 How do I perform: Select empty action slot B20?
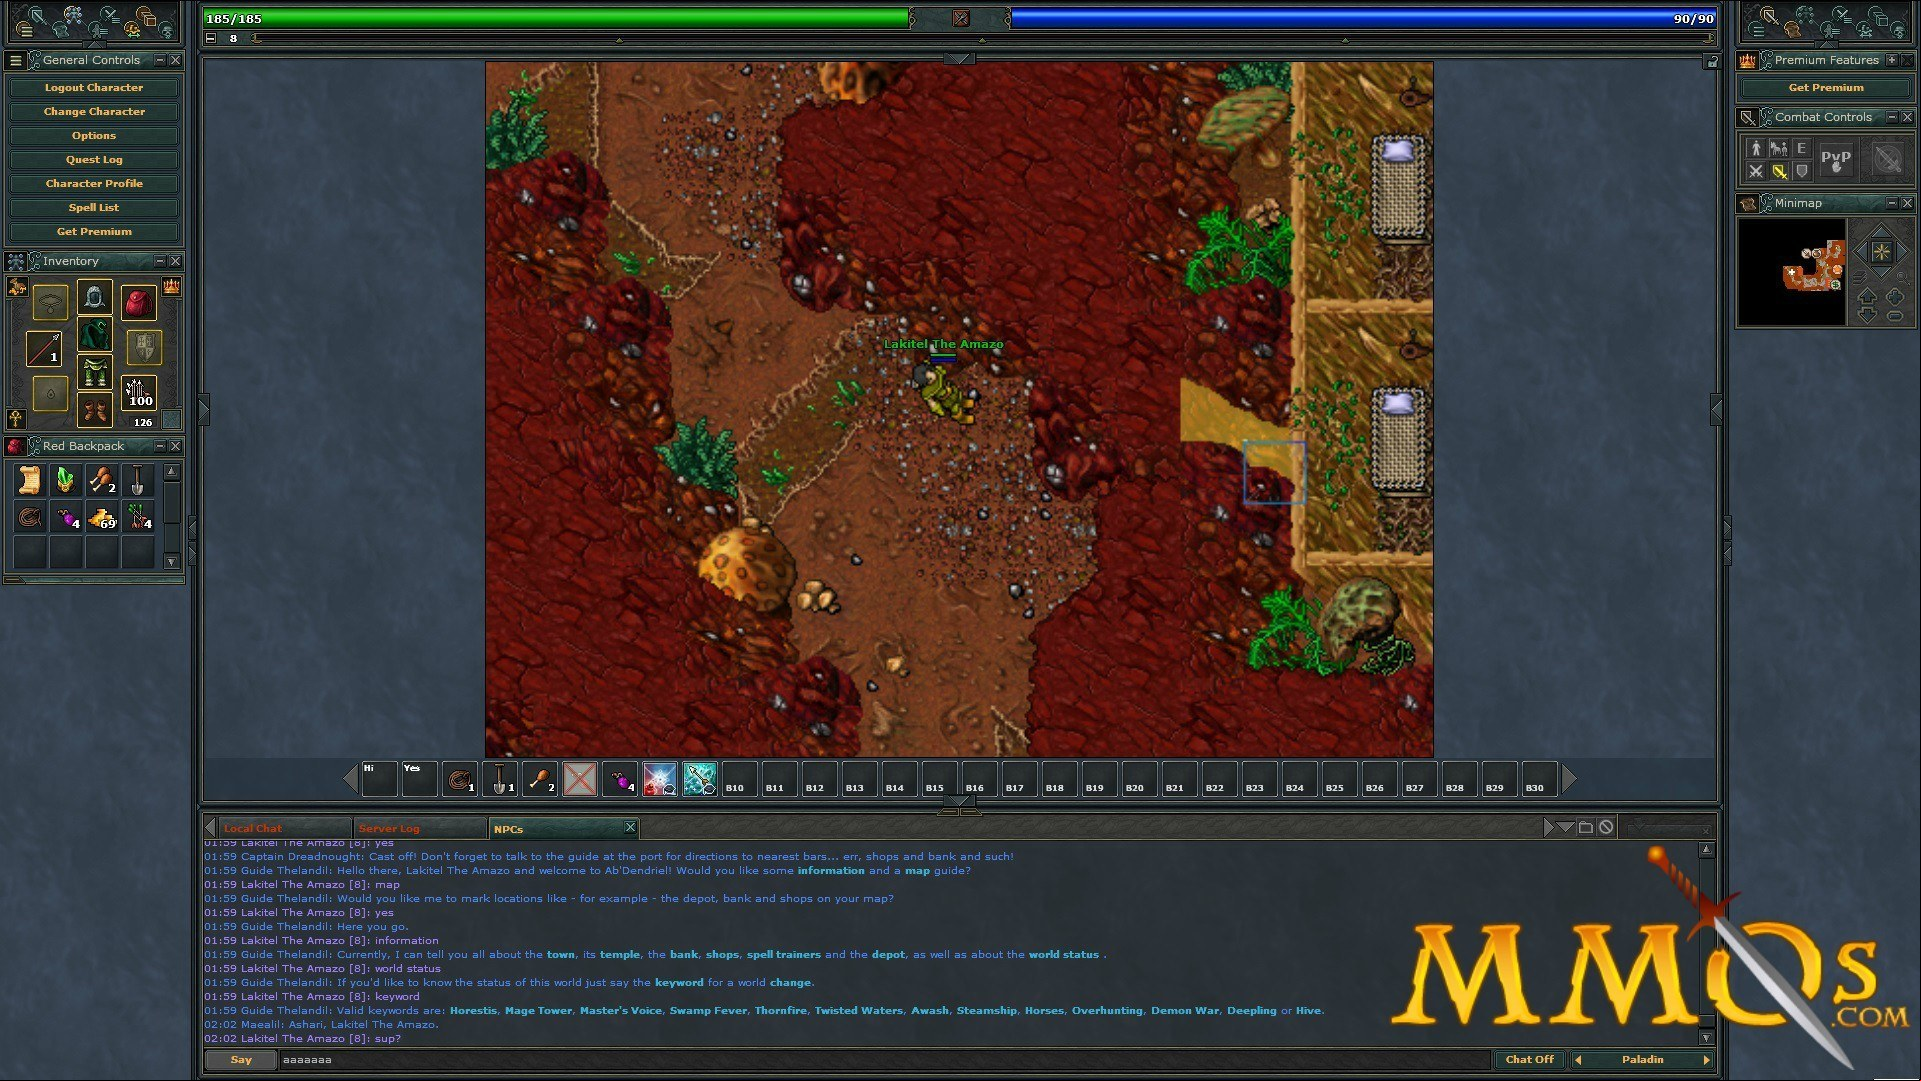click(1139, 778)
